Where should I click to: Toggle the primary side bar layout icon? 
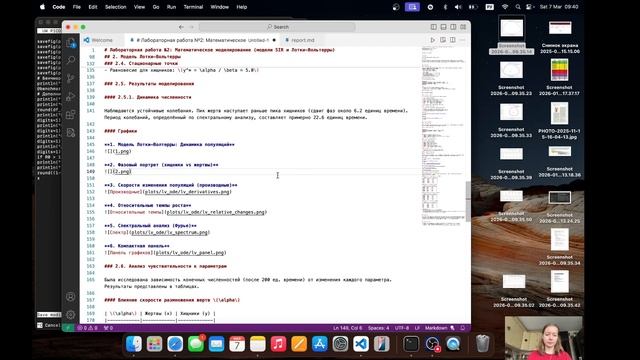(433, 27)
